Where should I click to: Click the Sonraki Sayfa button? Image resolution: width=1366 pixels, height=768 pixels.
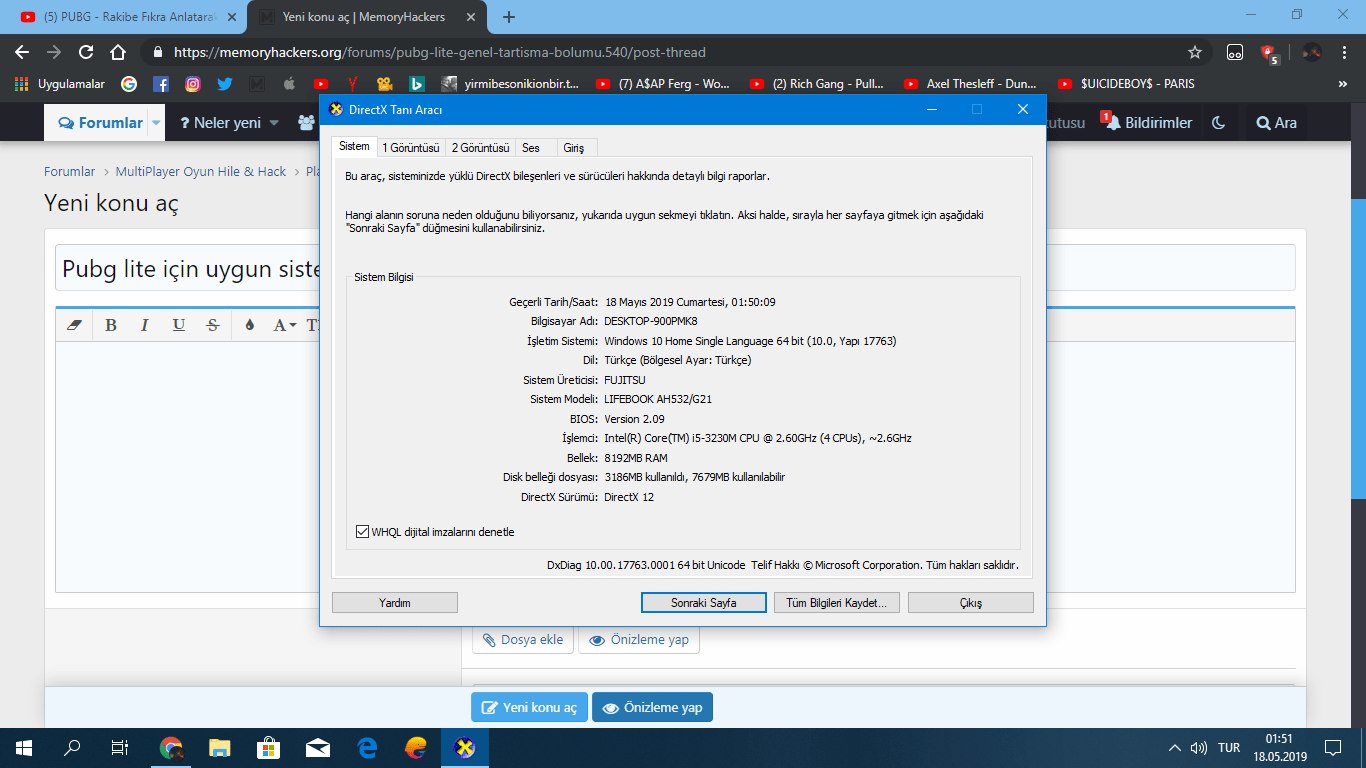(704, 603)
